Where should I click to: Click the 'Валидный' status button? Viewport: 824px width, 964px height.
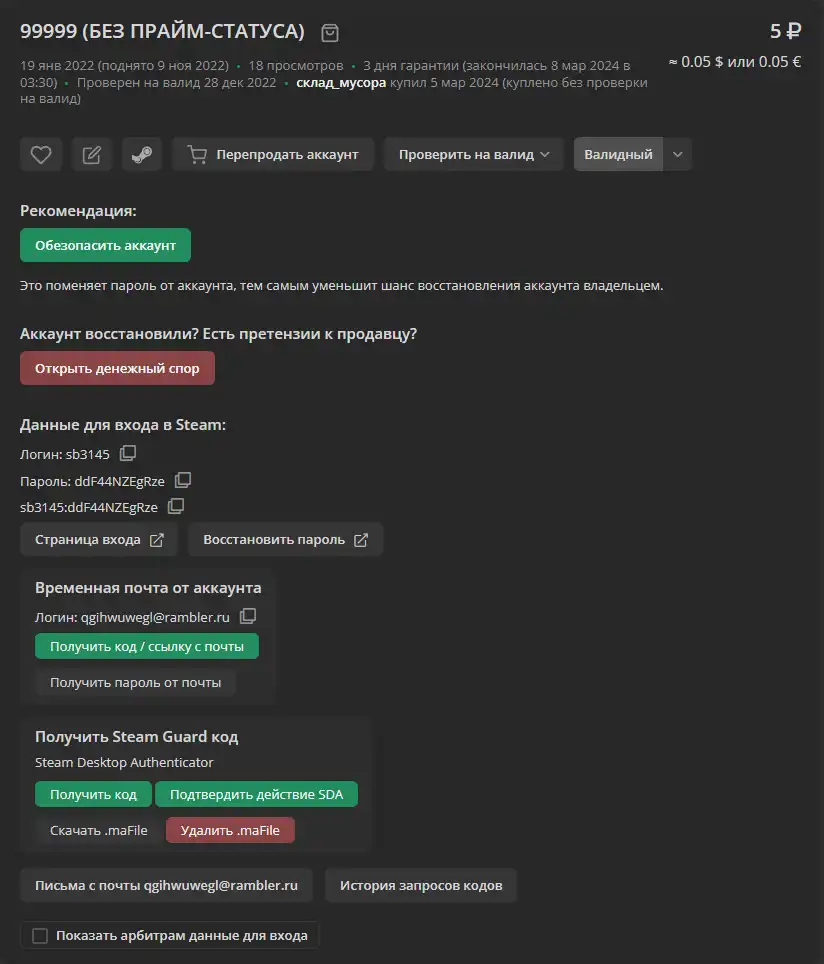click(x=618, y=155)
